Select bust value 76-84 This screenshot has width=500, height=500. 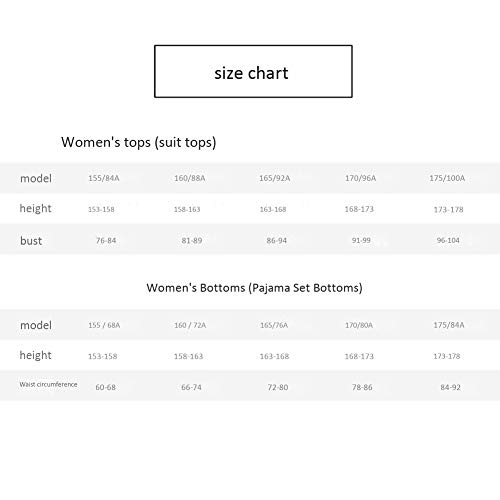coord(106,240)
